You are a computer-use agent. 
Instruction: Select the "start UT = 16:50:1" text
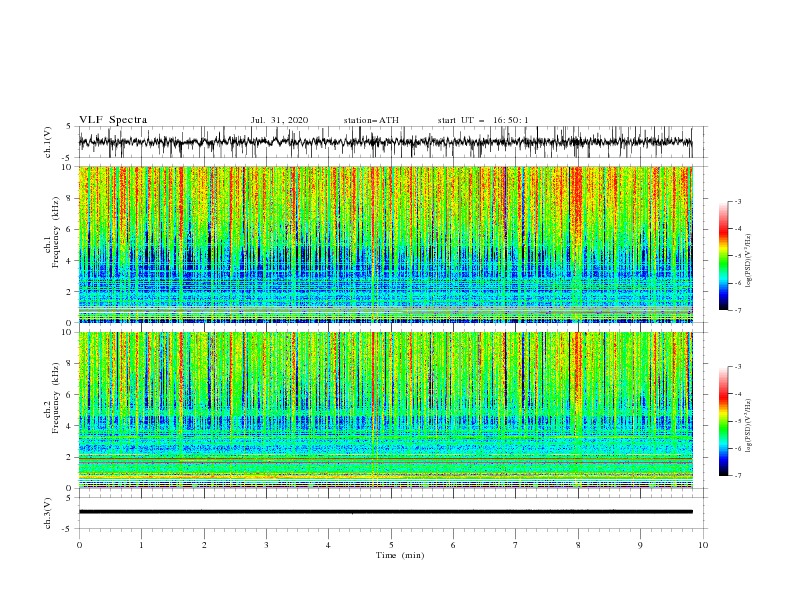[x=483, y=120]
